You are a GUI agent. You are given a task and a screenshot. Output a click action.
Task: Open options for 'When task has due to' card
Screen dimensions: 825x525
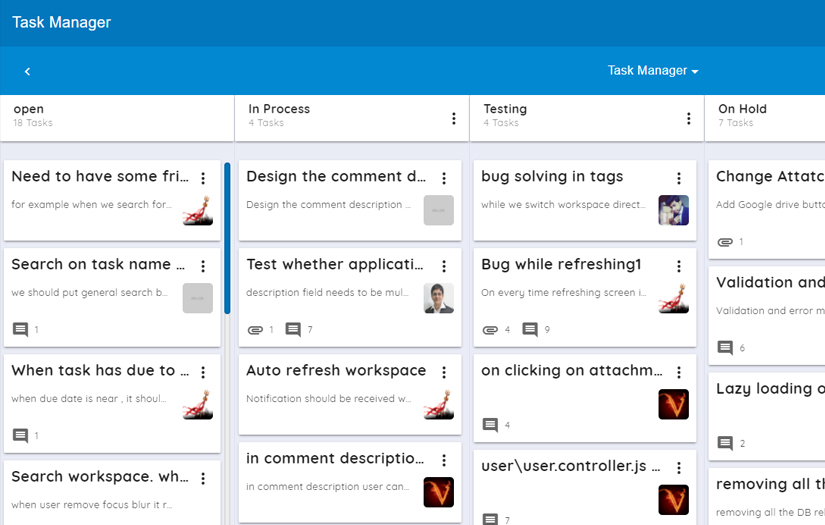tap(203, 372)
